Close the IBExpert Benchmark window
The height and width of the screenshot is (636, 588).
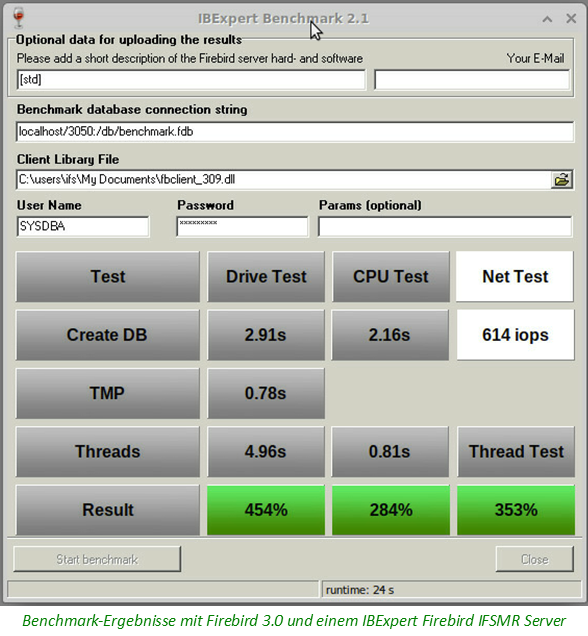571,18
